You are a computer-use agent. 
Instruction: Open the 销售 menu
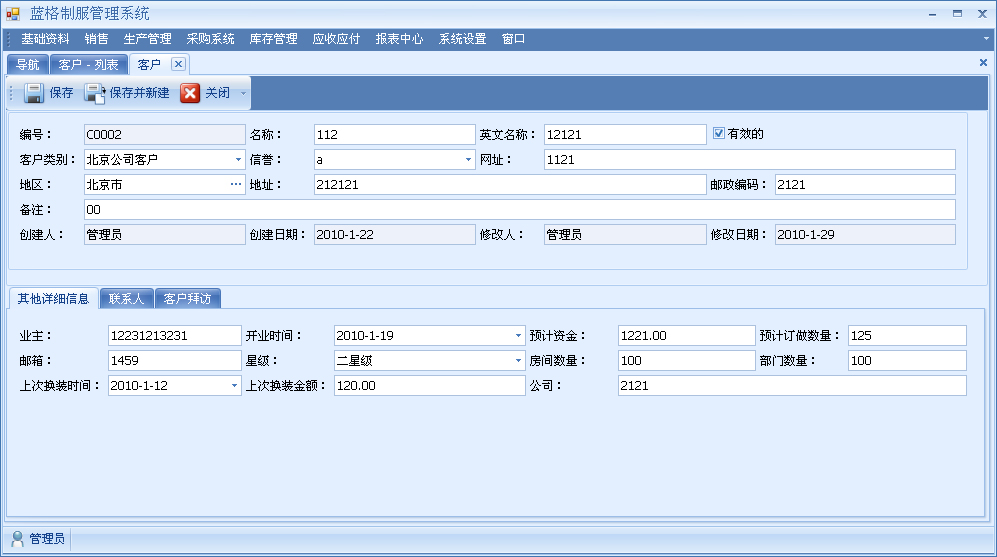point(97,39)
